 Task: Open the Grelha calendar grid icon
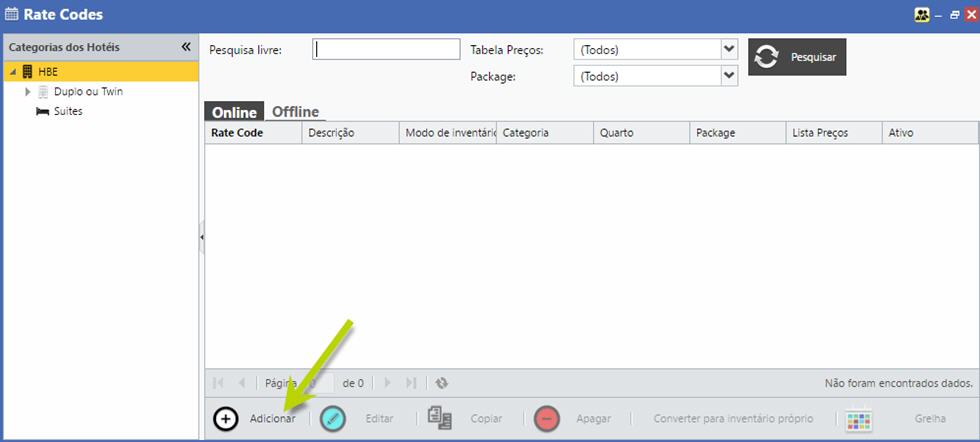coord(860,418)
